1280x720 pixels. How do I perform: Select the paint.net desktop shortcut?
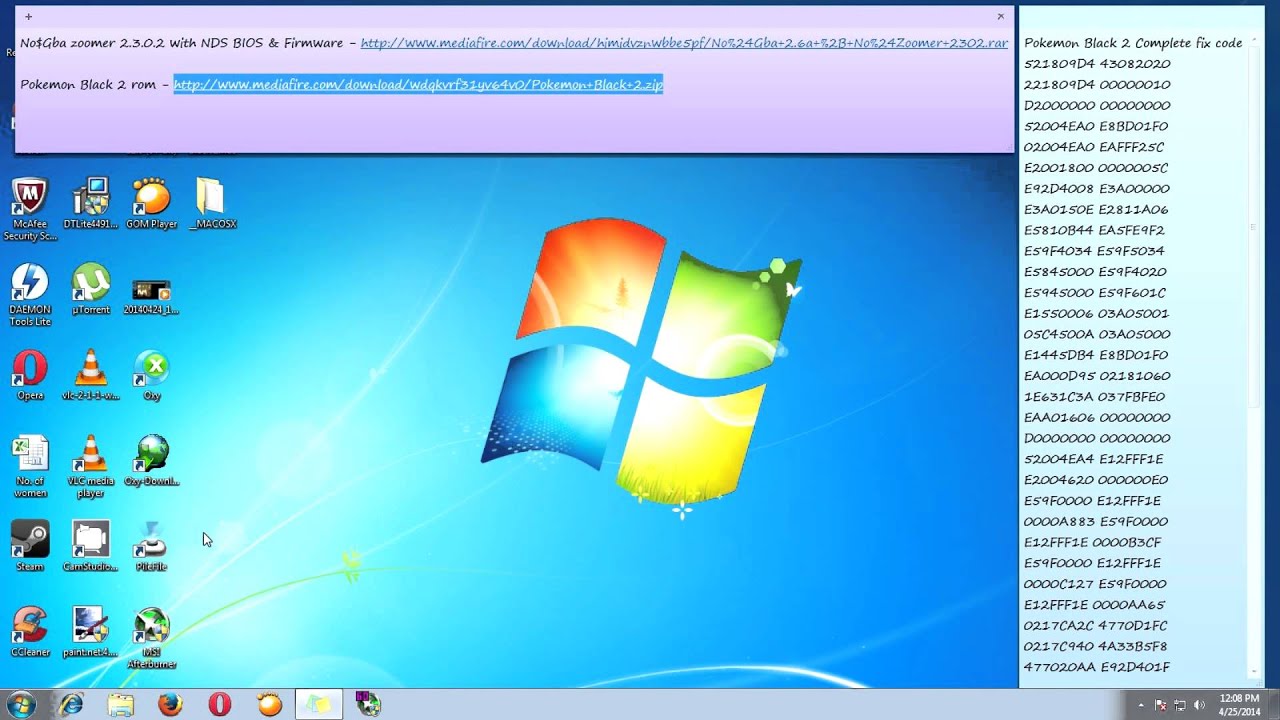pyautogui.click(x=91, y=632)
